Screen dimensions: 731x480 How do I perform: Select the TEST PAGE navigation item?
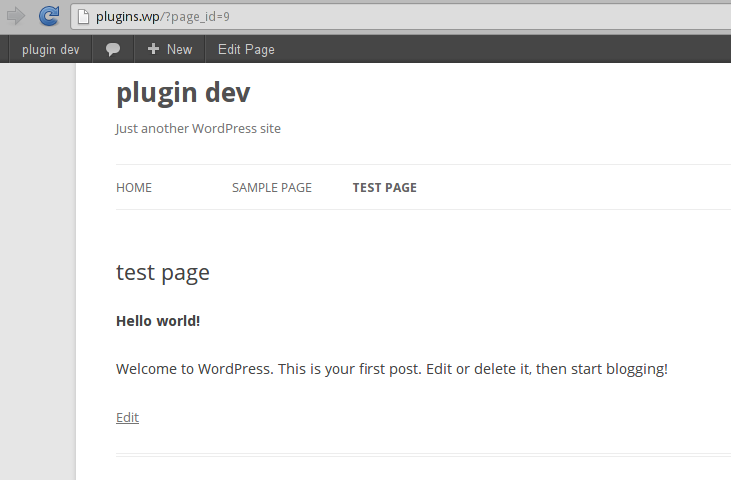tap(385, 187)
